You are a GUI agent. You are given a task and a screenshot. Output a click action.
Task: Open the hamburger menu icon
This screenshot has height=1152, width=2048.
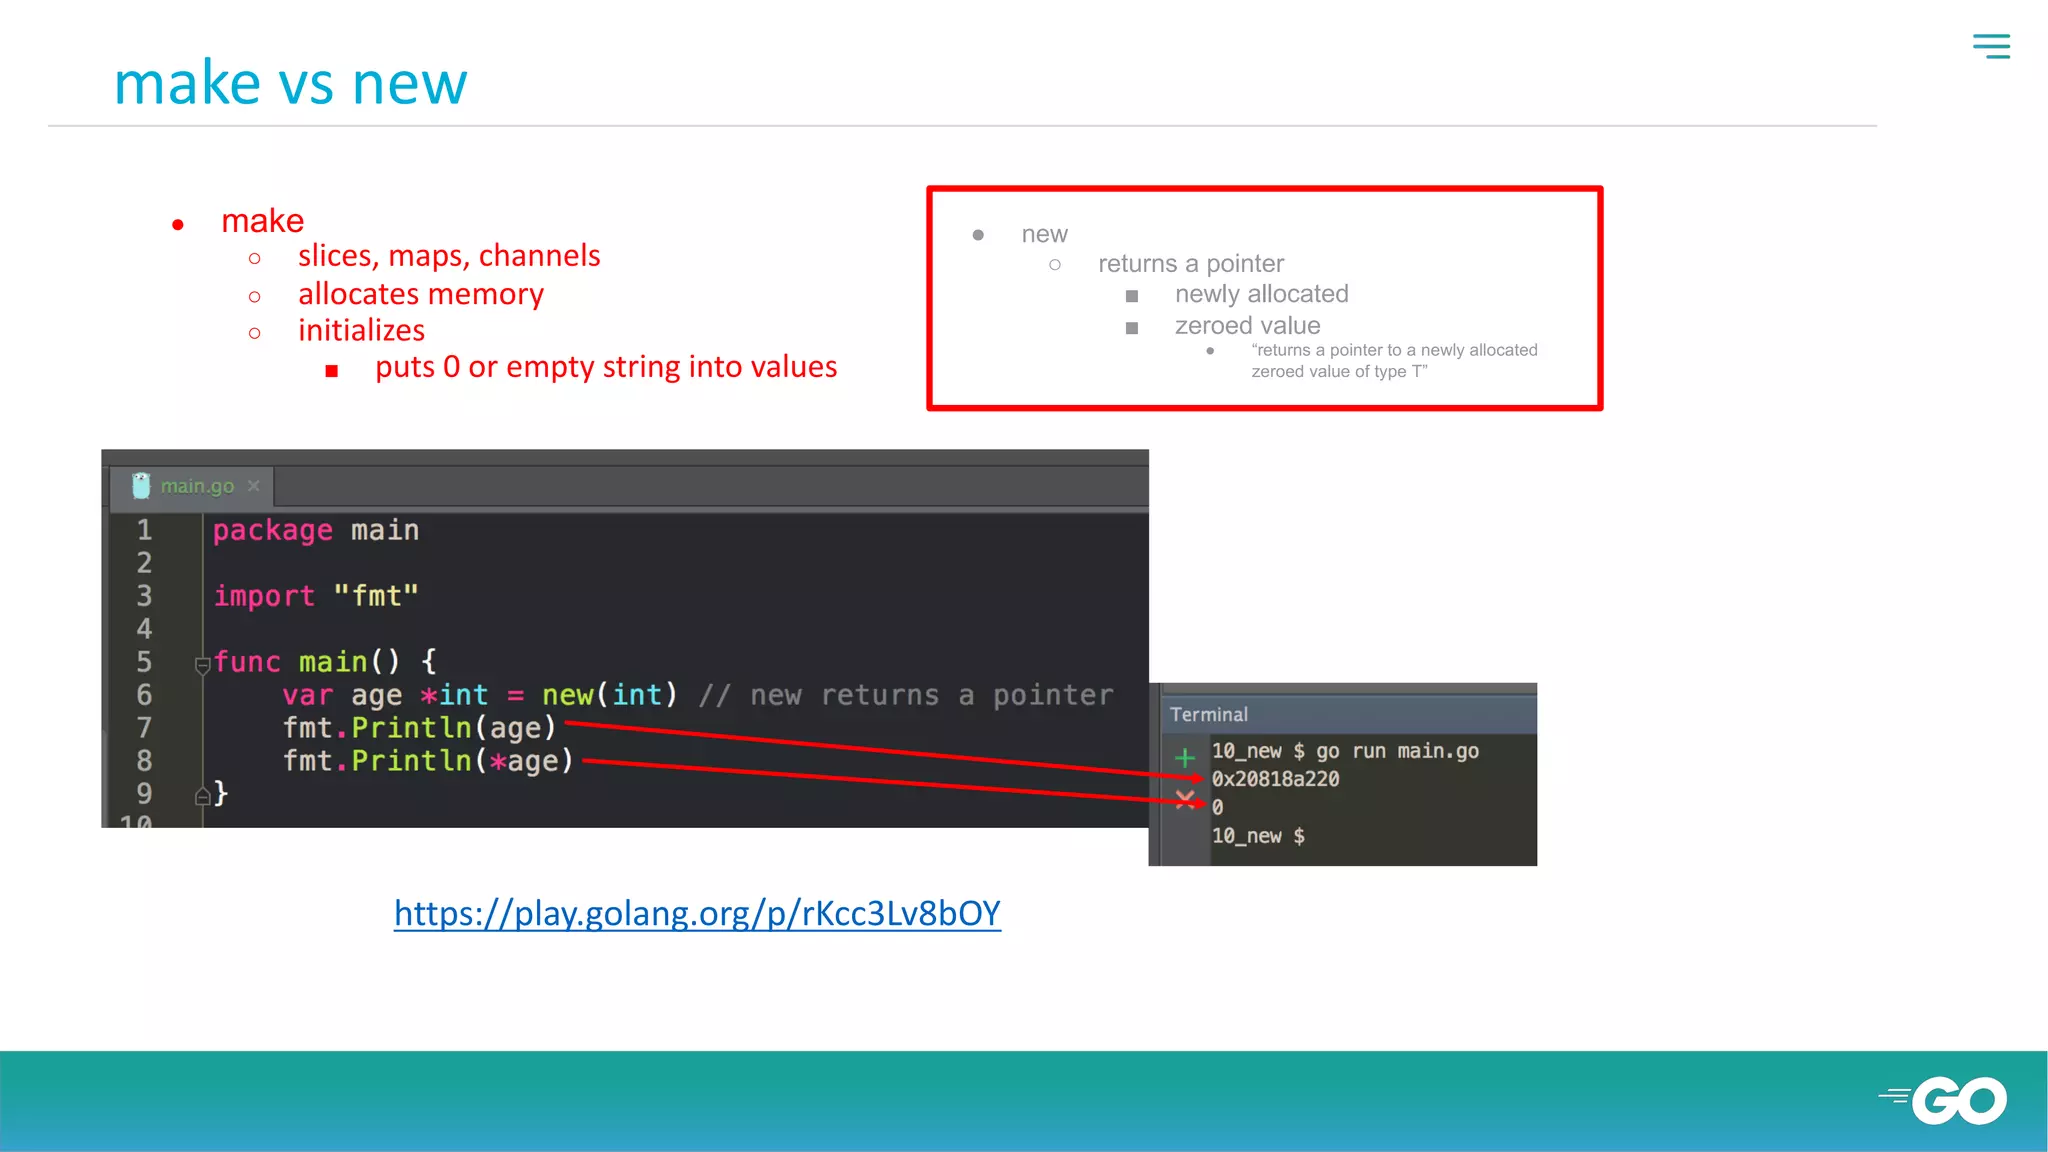pos(1991,46)
